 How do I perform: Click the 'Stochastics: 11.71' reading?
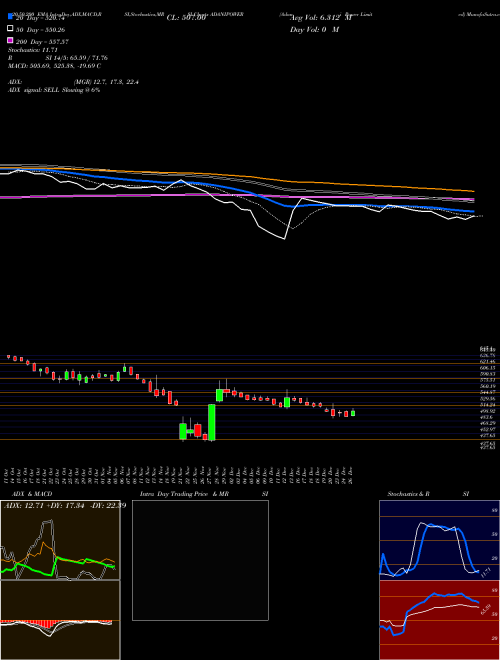click(32, 50)
